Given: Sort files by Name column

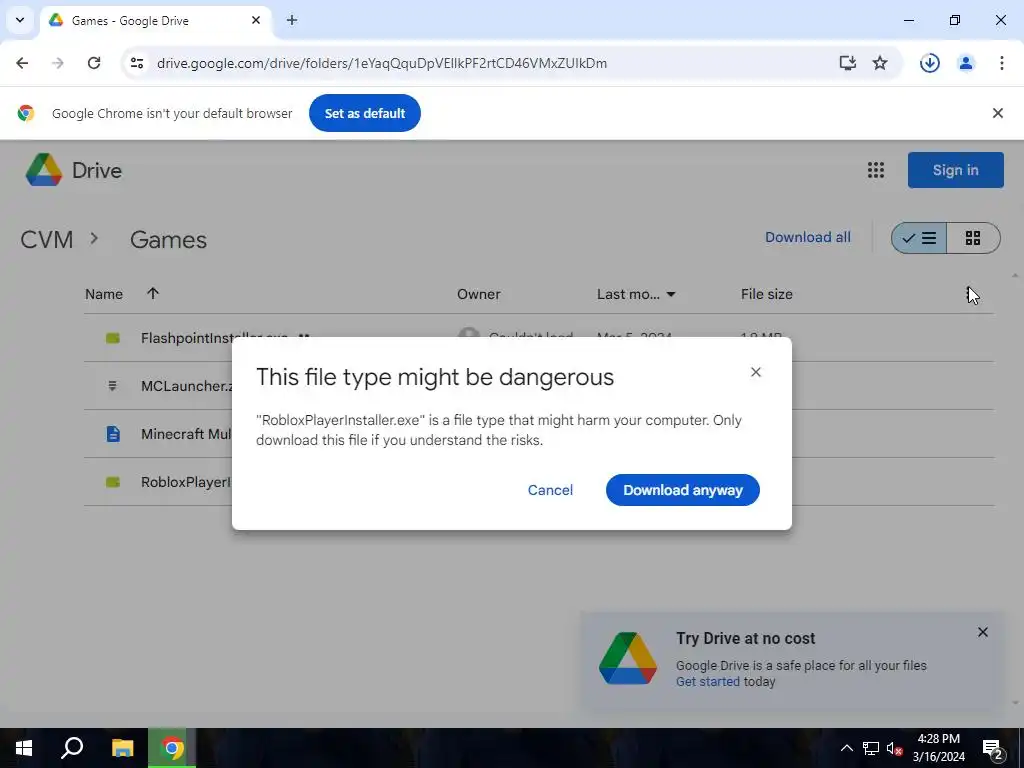Looking at the screenshot, I should point(104,295).
